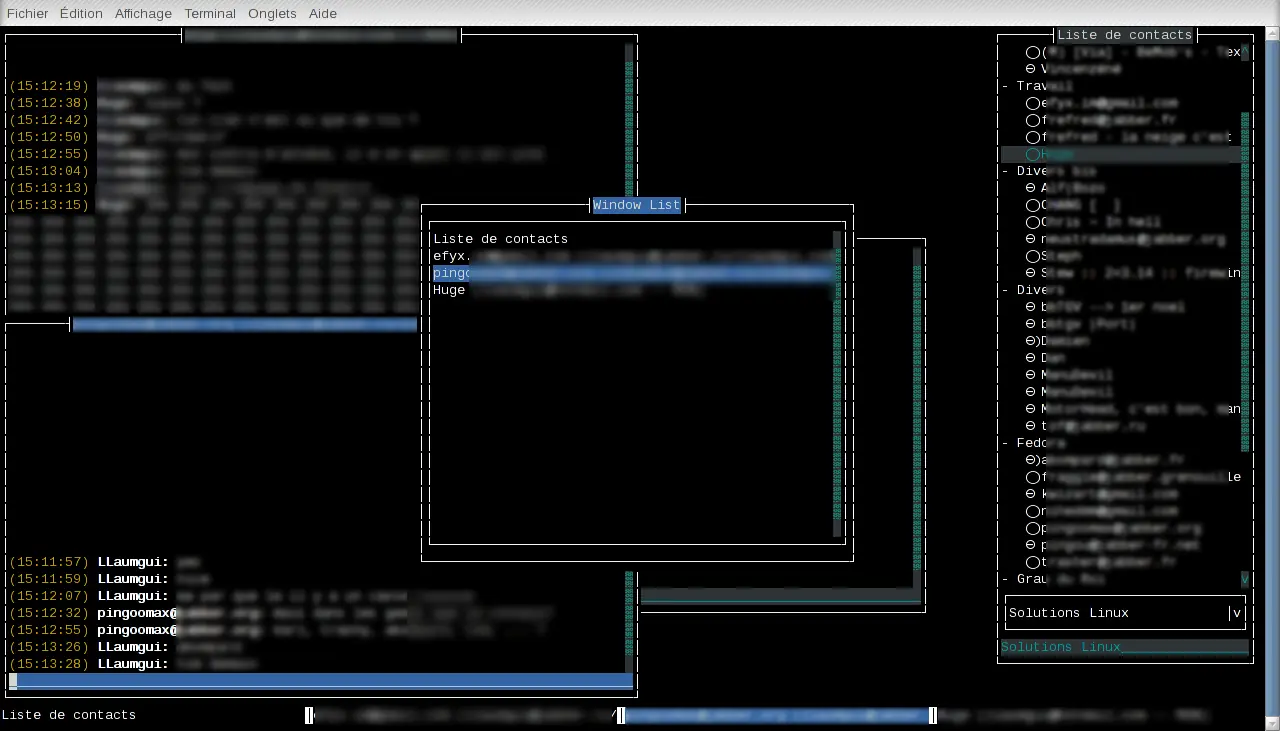Click status icon of Damien contact

[1031, 341]
